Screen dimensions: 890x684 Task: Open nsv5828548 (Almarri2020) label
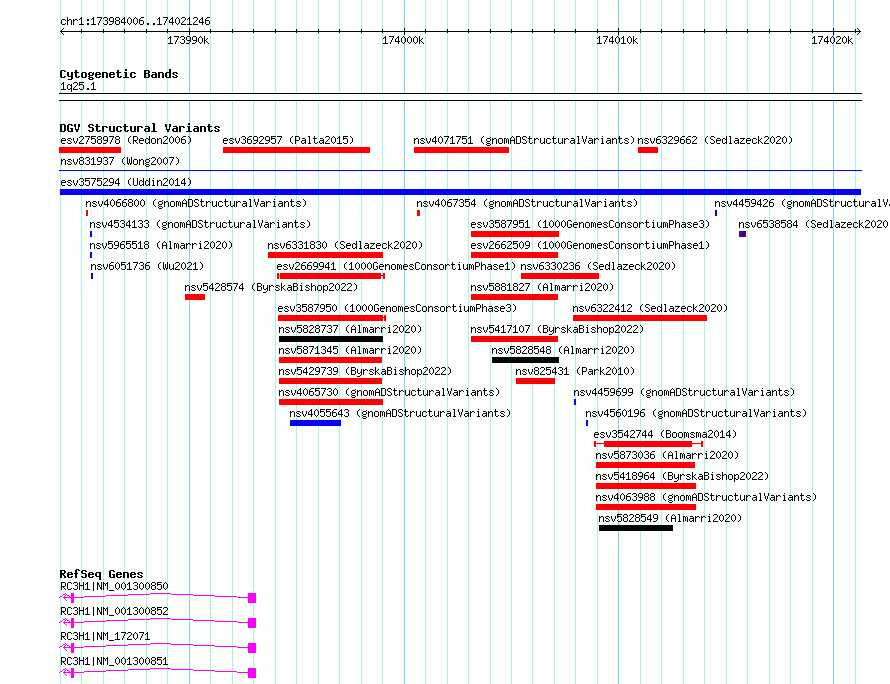[563, 350]
